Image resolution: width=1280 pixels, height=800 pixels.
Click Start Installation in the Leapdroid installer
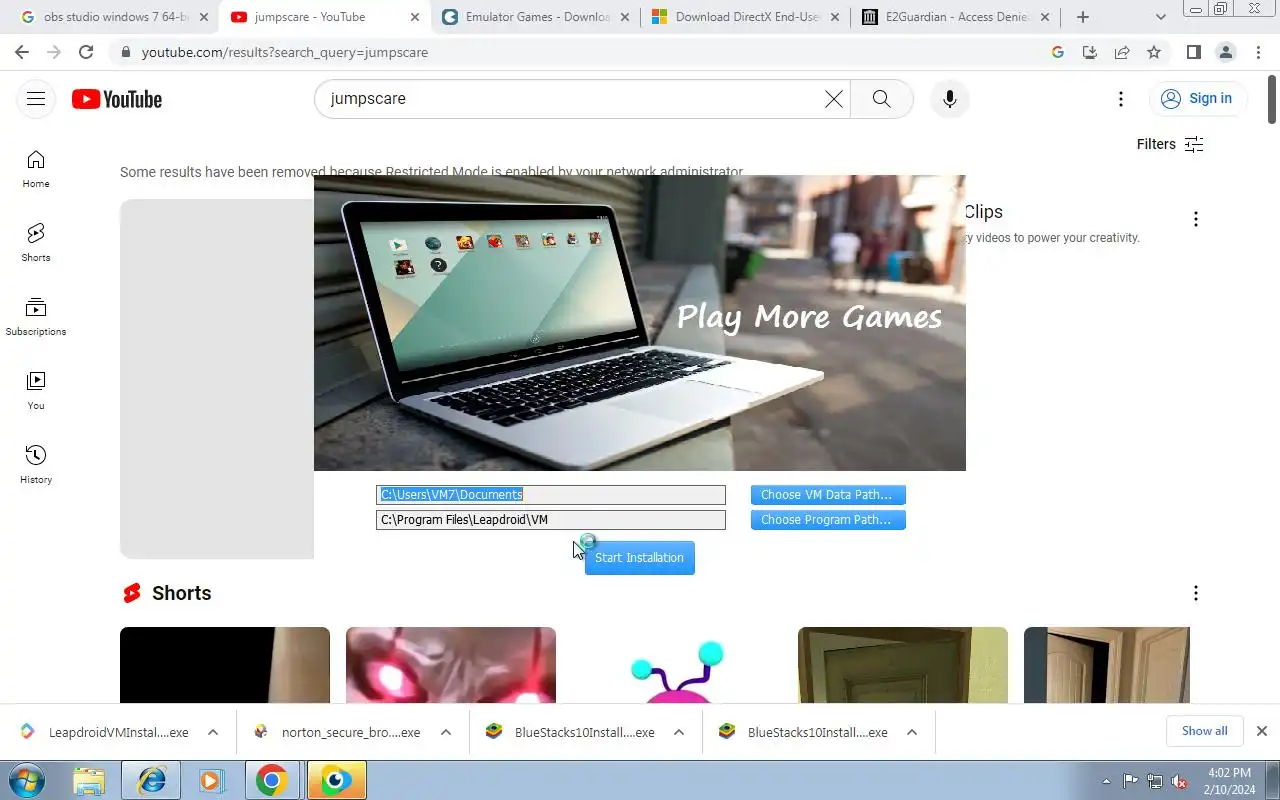click(x=639, y=558)
